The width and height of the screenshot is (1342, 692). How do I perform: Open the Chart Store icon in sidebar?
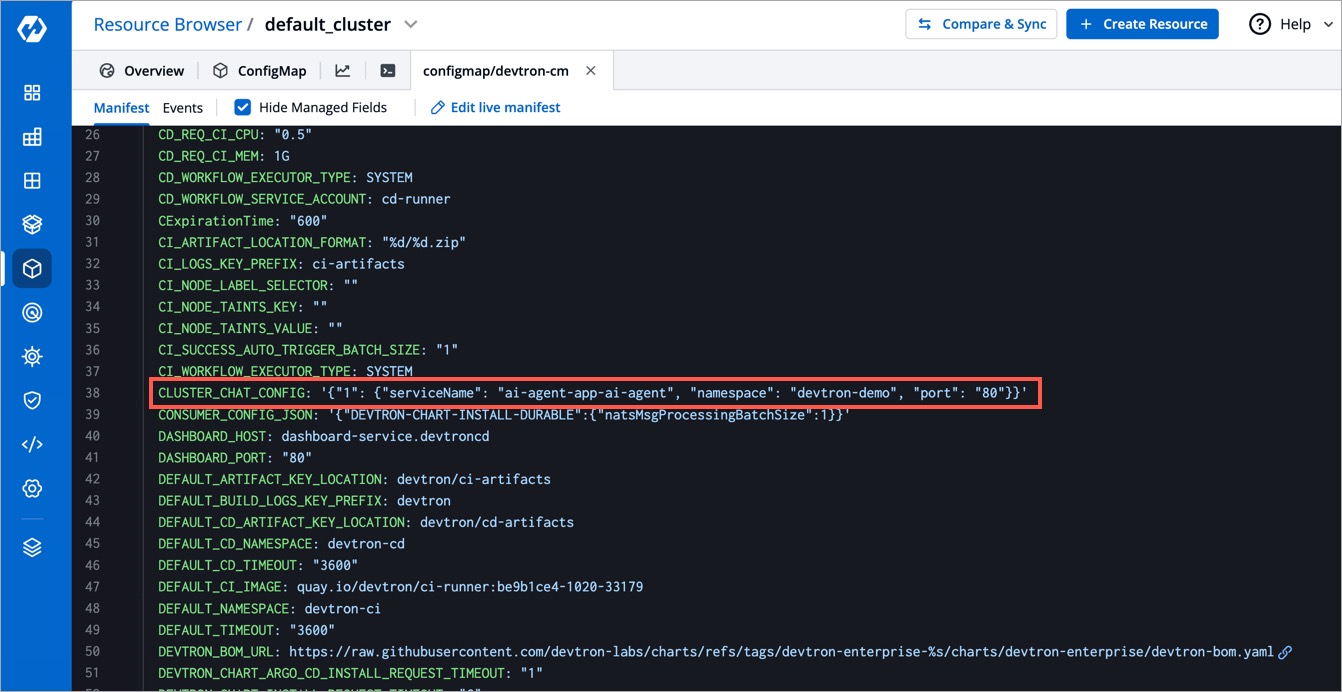(32, 225)
